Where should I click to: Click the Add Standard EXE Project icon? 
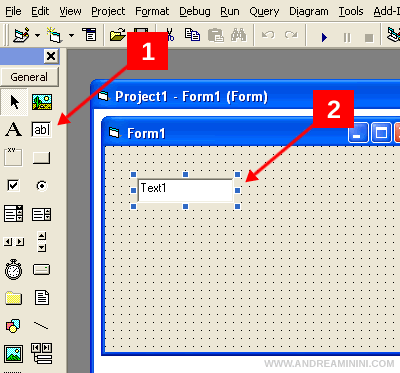coord(21,35)
